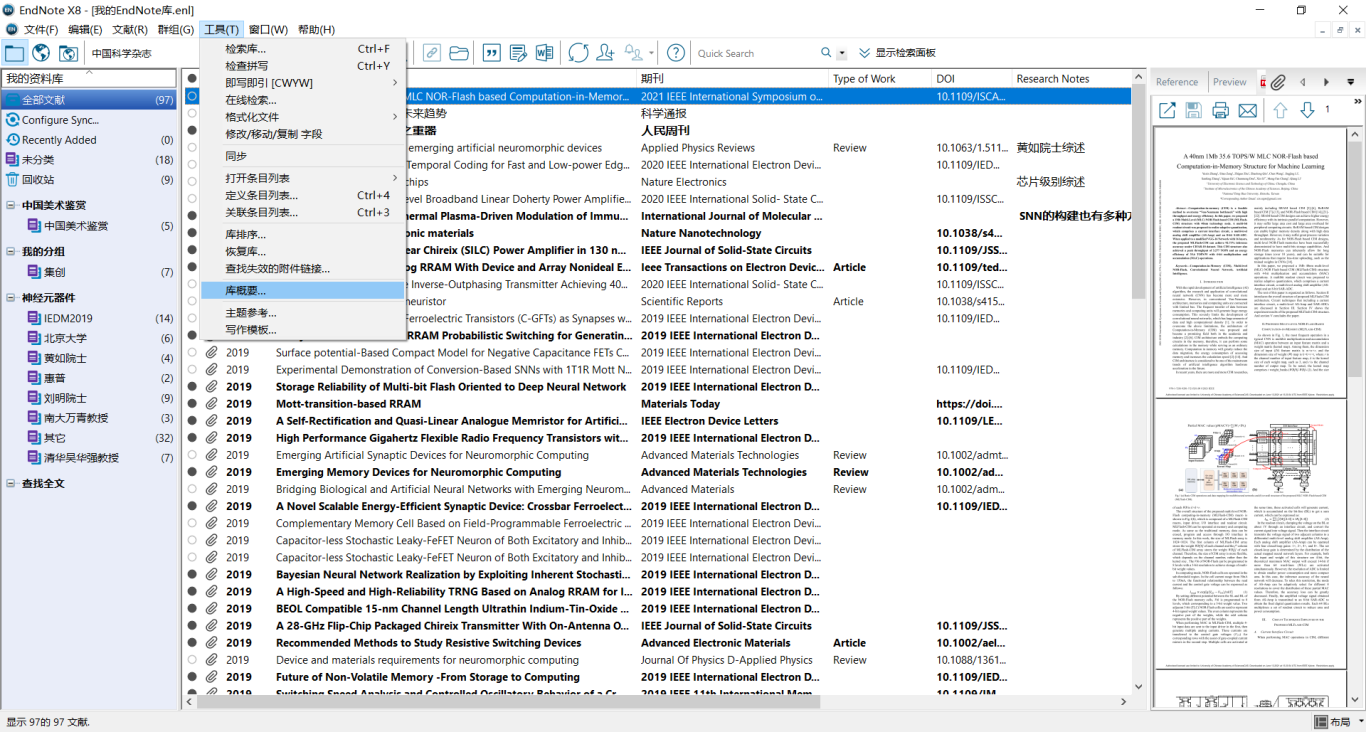Open PDF in external viewer icon

1167,110
